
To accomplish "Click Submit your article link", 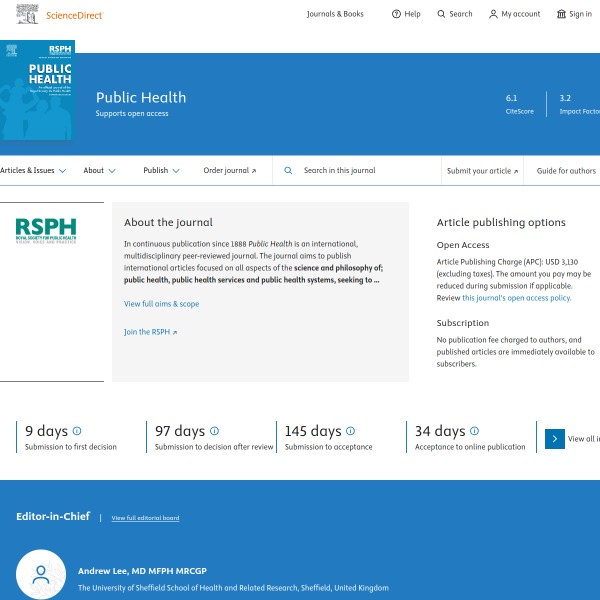I will 482,171.
